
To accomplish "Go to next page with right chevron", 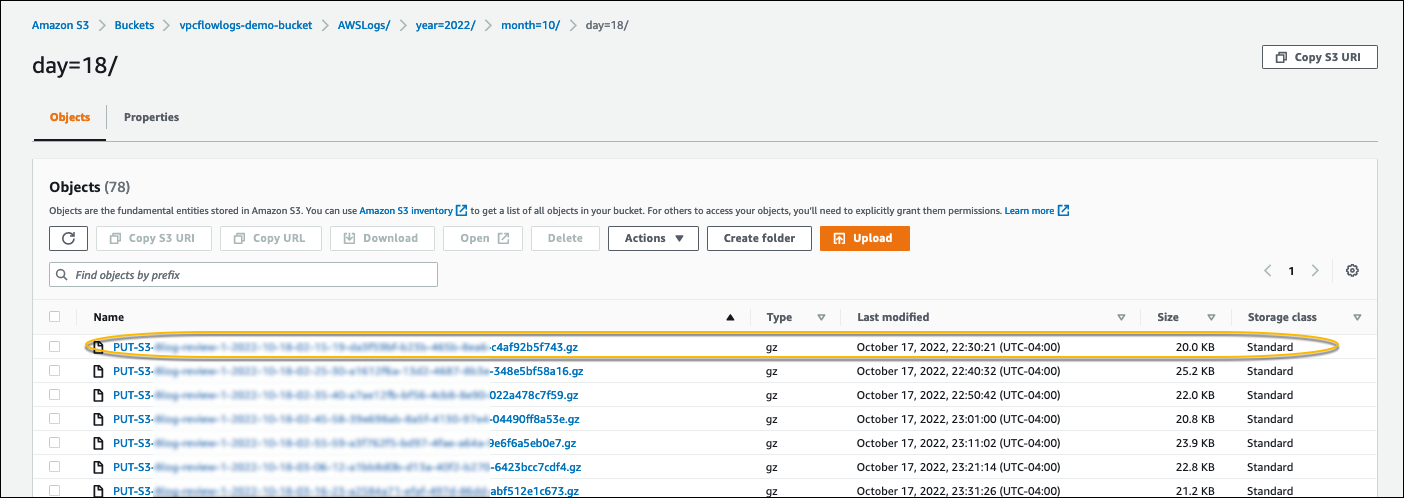I will [x=1315, y=271].
